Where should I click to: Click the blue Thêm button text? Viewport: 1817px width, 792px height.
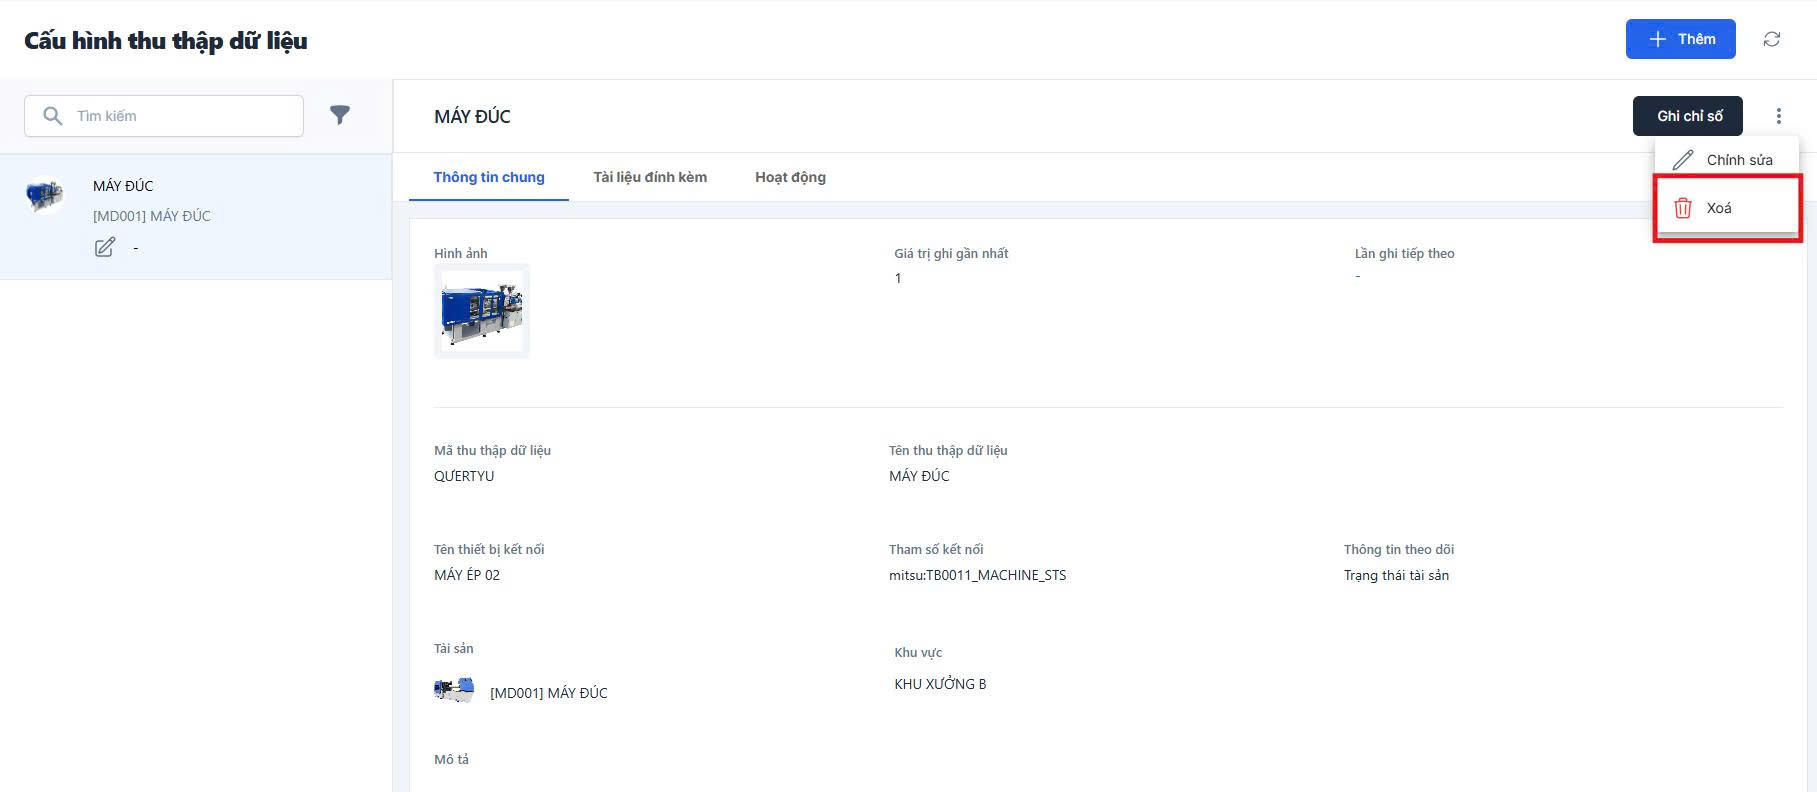[1696, 39]
